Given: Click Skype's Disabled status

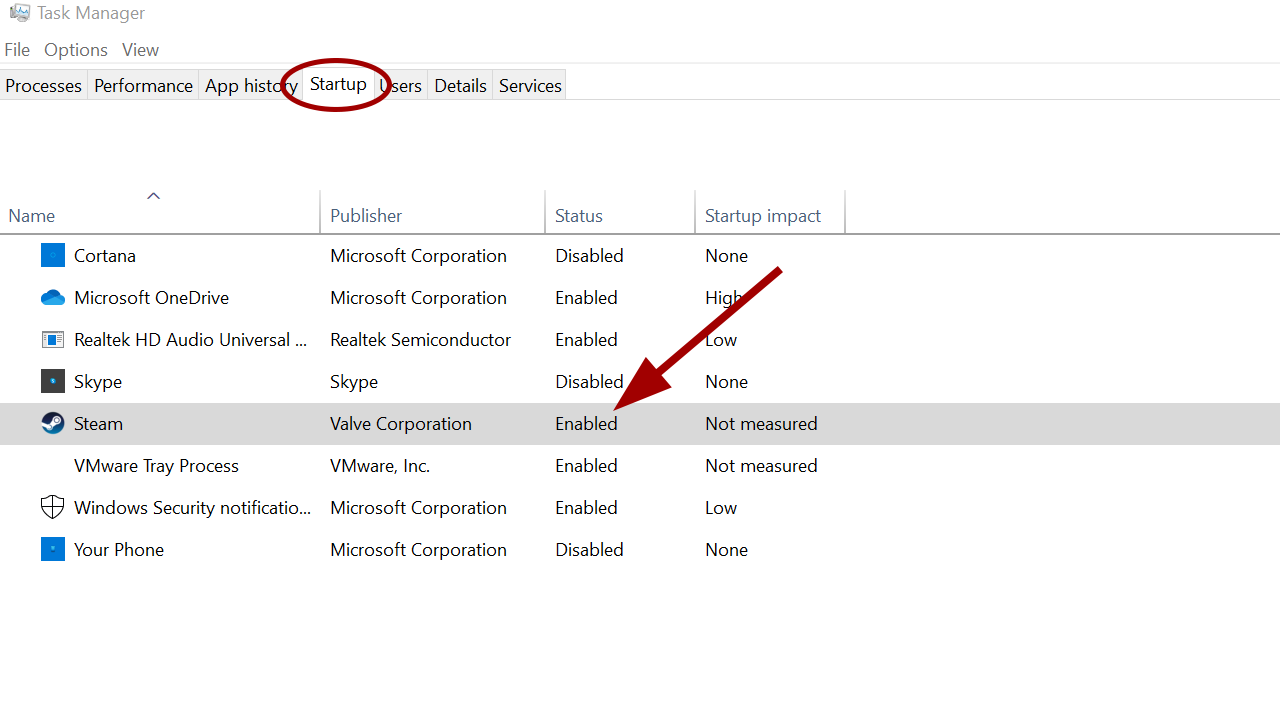Looking at the screenshot, I should point(589,382).
